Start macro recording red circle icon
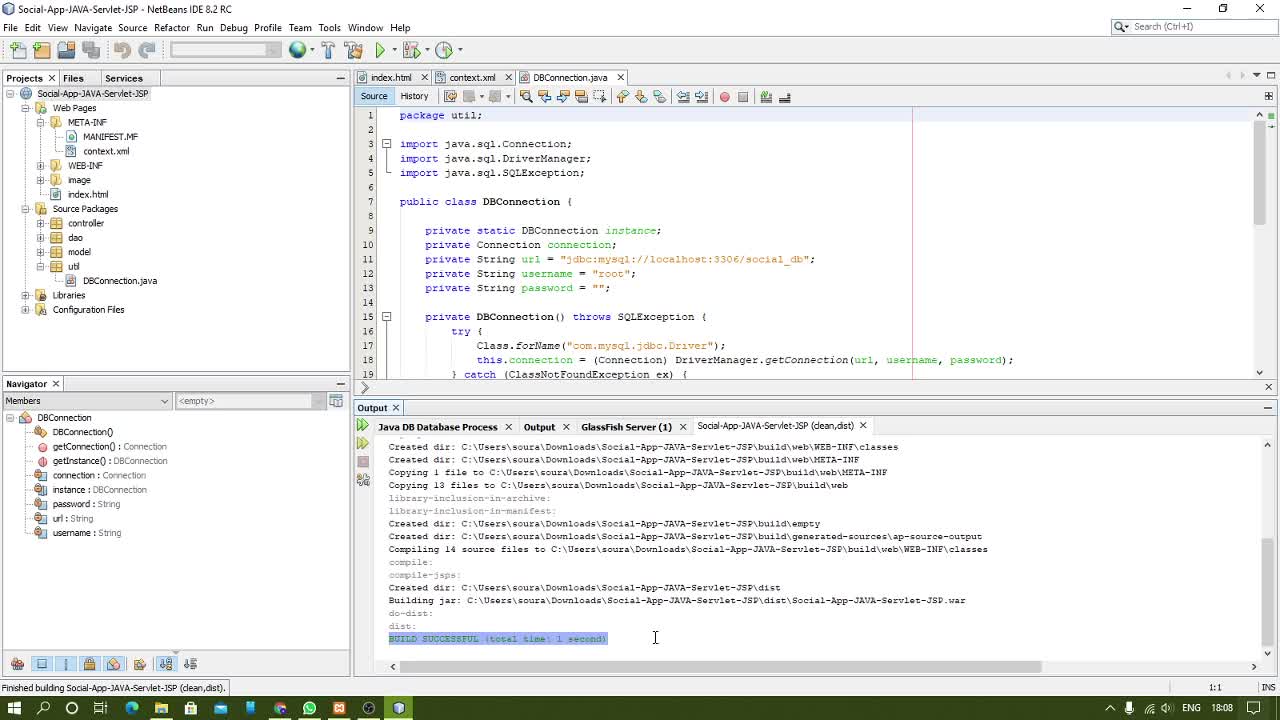Viewport: 1280px width, 720px height. click(x=725, y=97)
